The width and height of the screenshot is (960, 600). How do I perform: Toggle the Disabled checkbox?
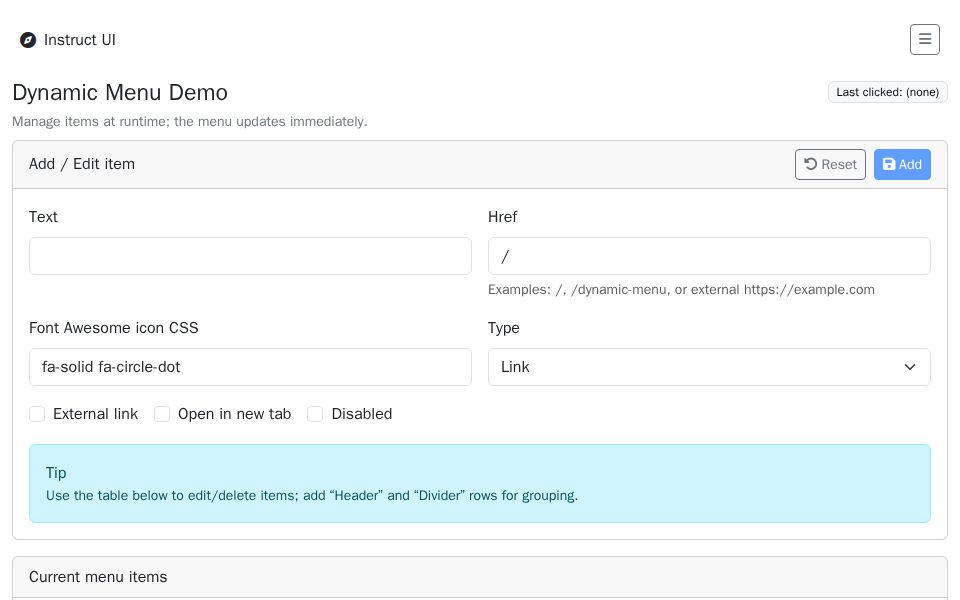315,414
